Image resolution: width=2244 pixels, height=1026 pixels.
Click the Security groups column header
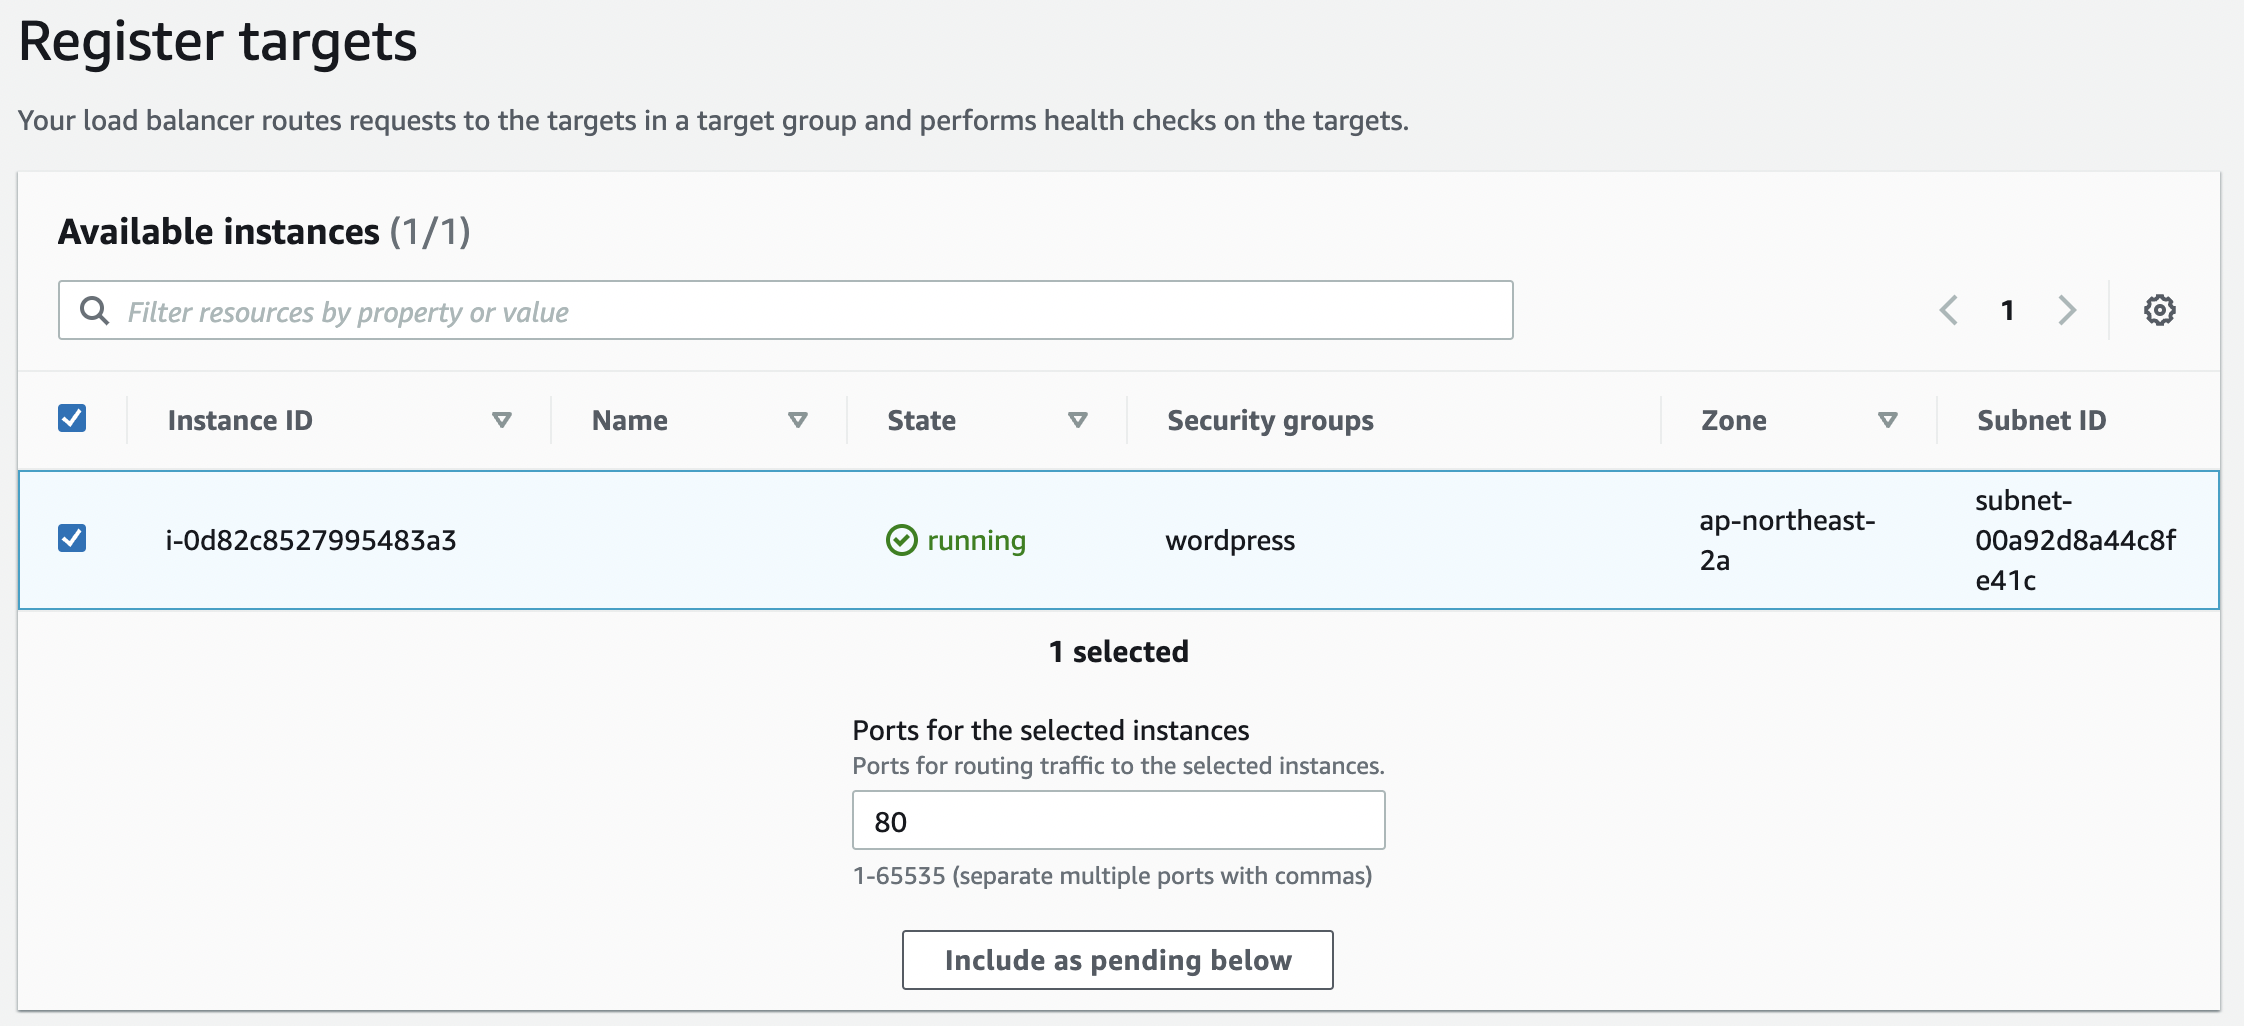(1270, 420)
